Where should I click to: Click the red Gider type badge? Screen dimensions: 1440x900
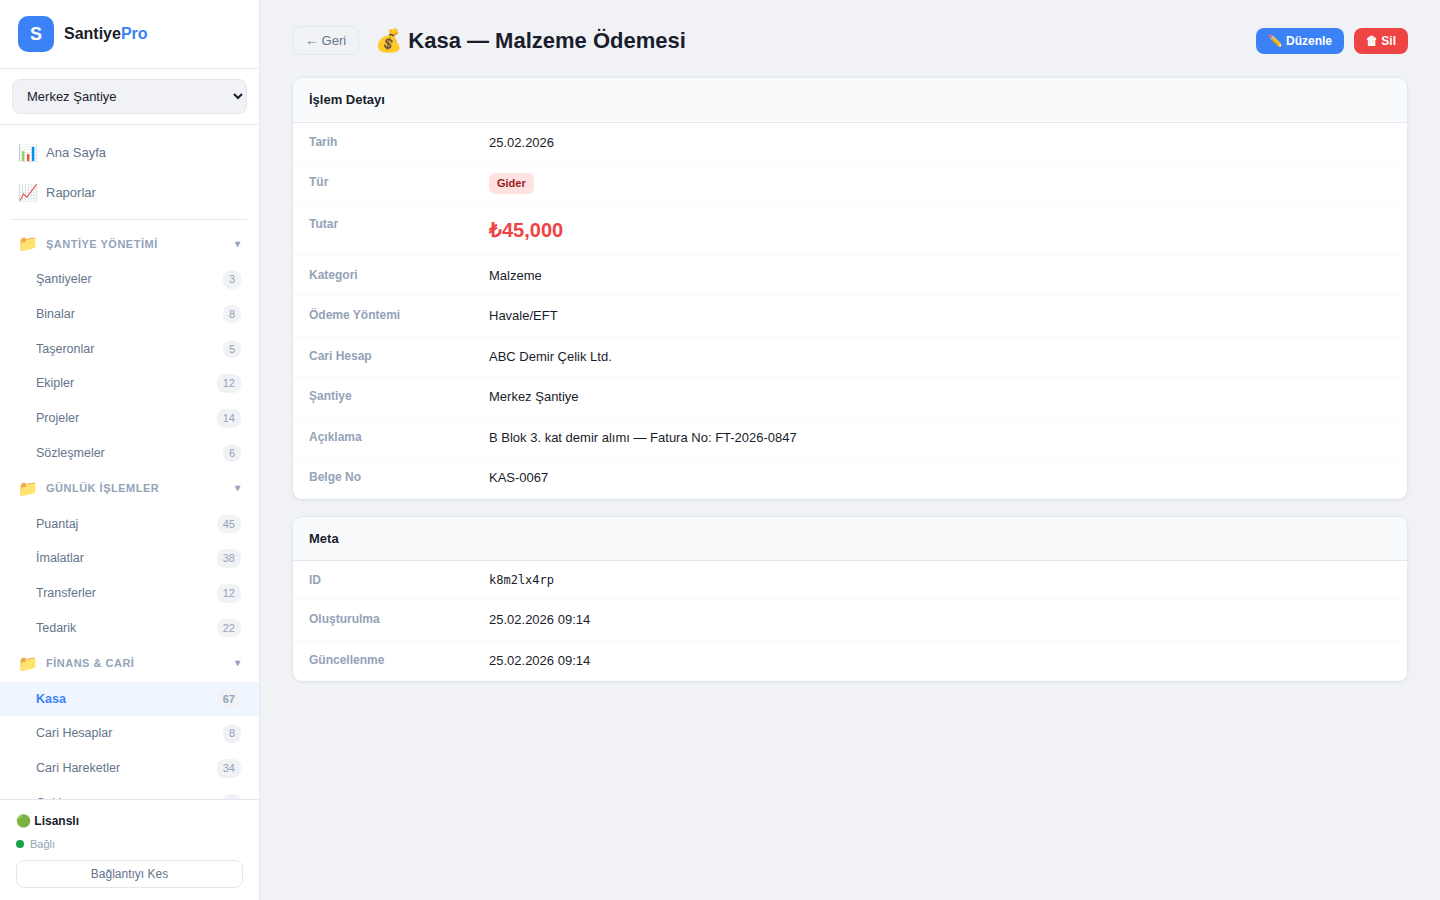(511, 183)
